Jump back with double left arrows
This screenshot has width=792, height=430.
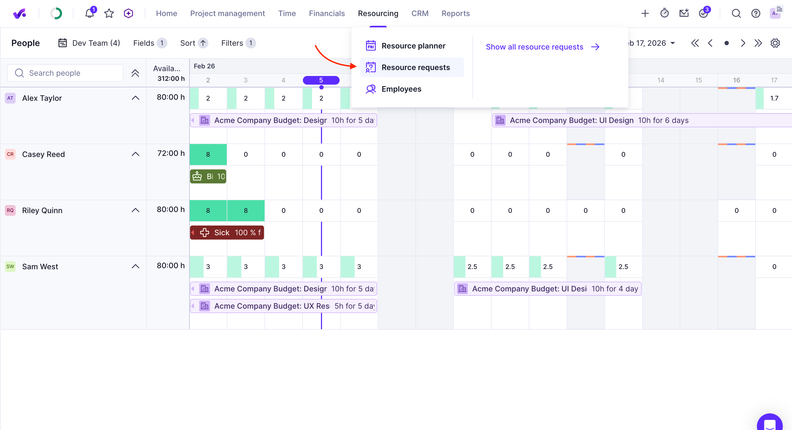[x=695, y=43]
